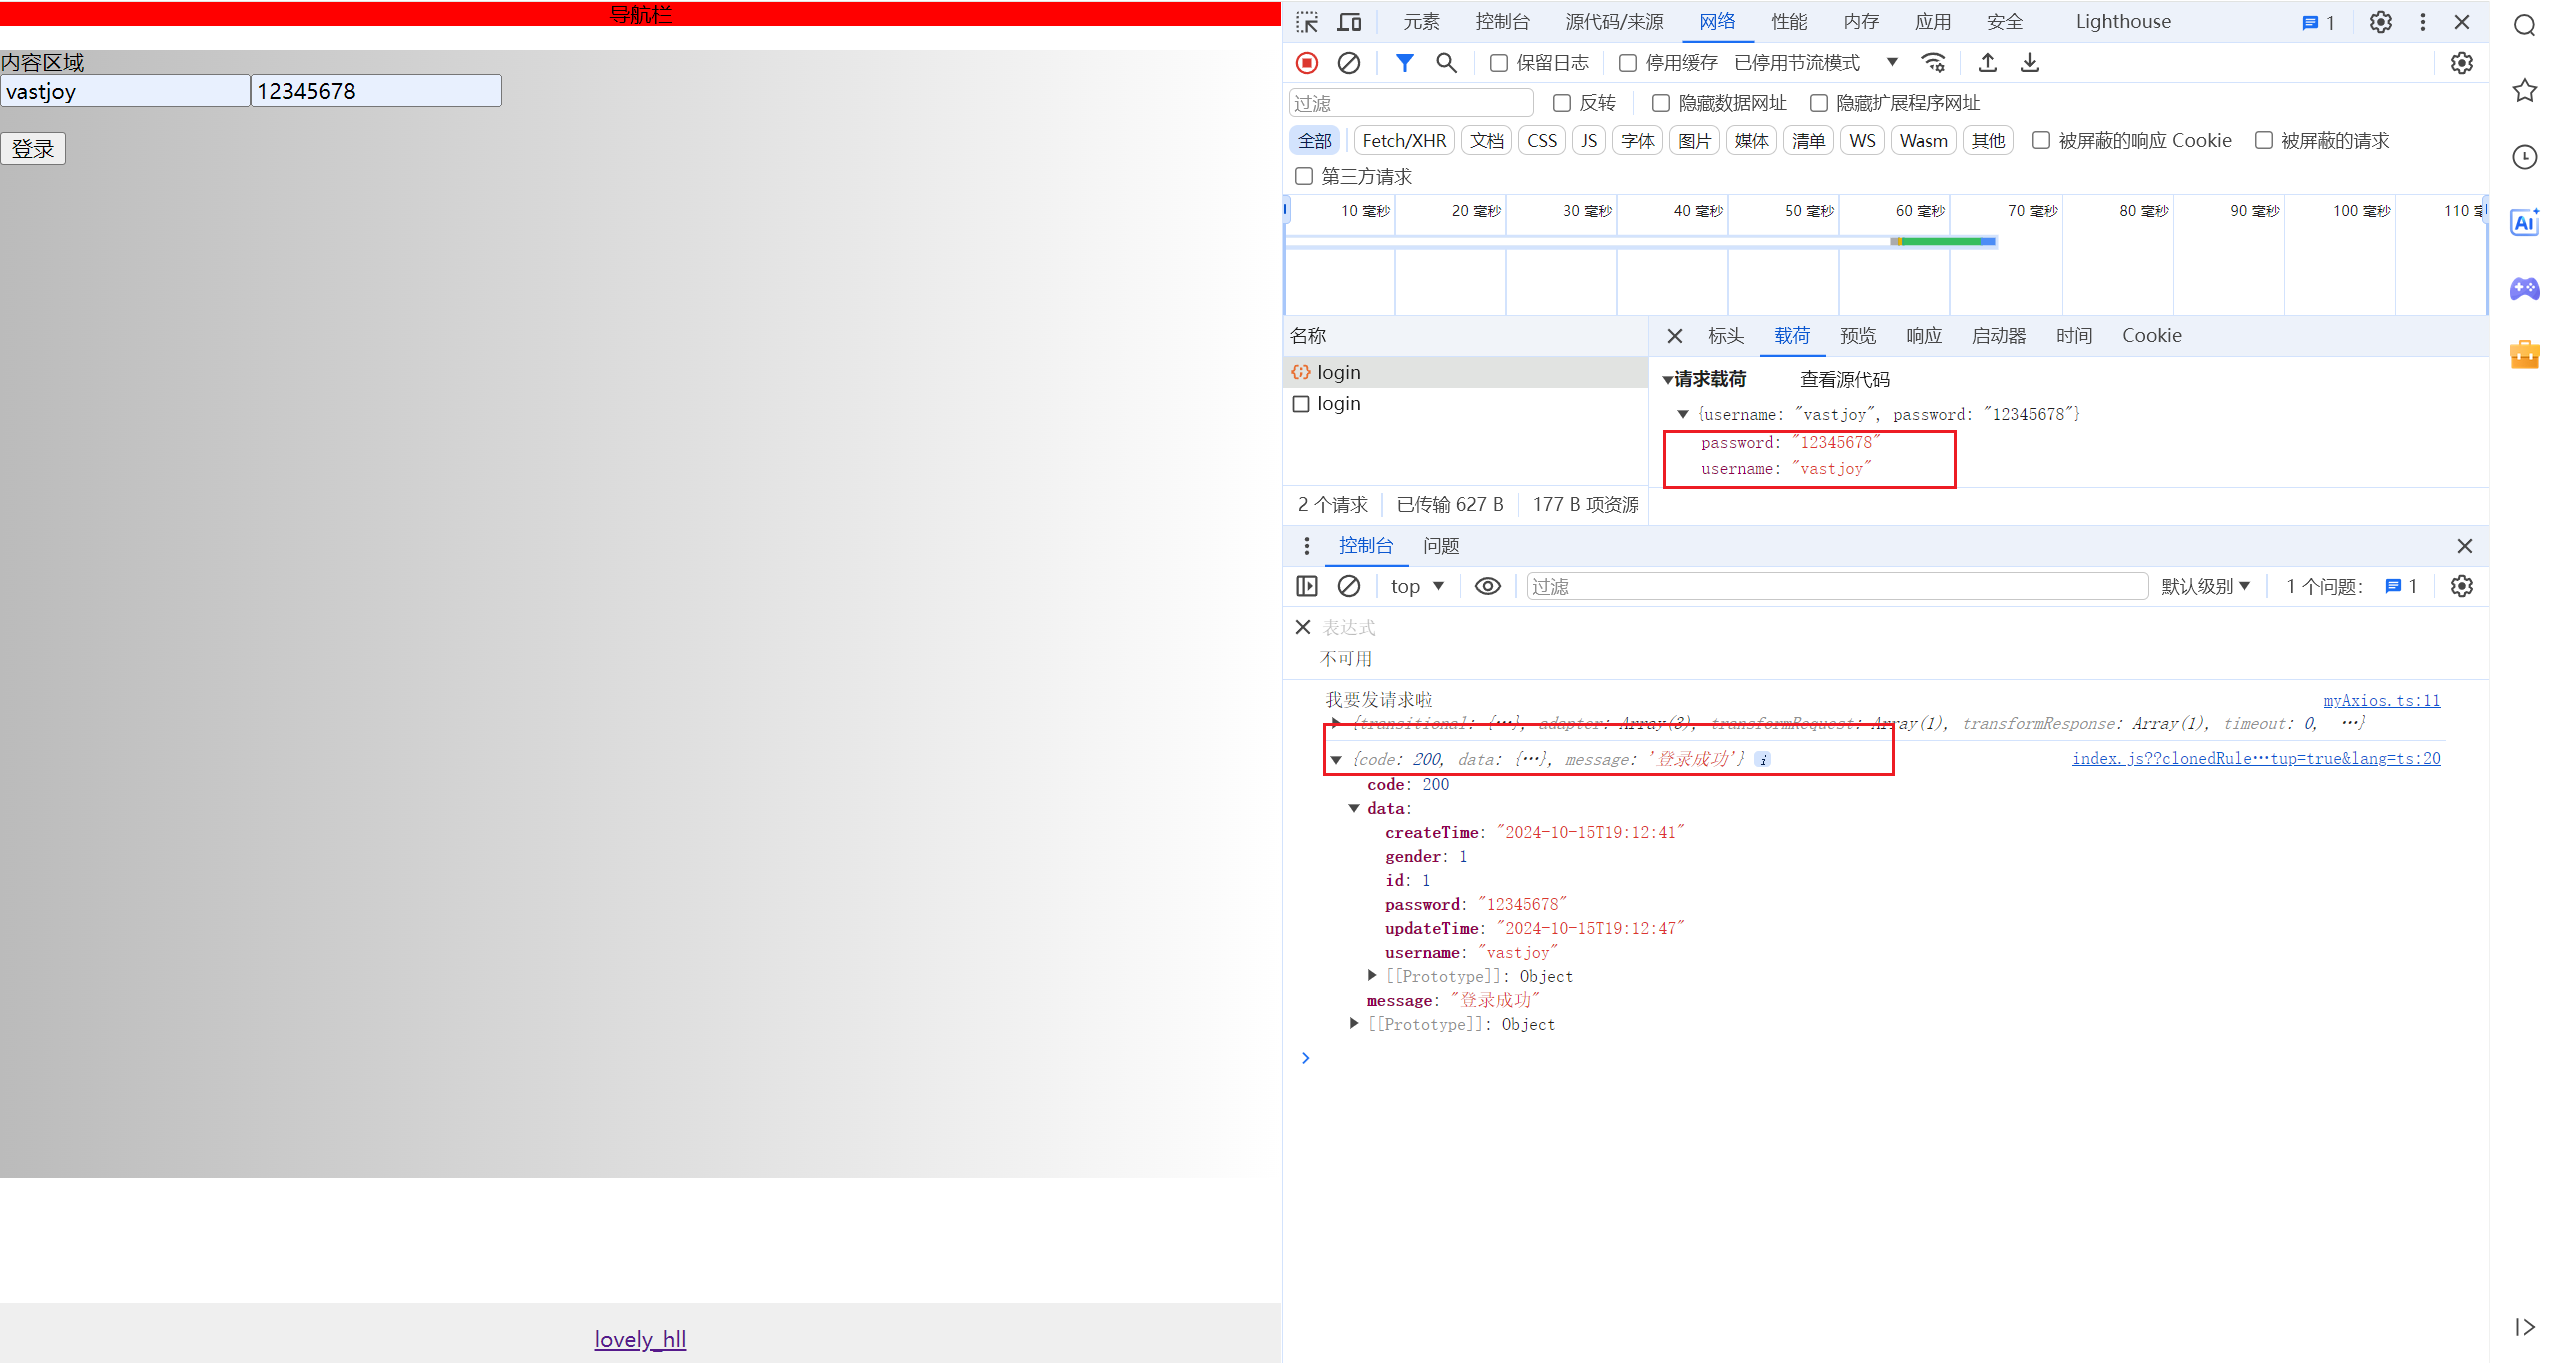
Task: Open throttling mode dropdown
Action: point(1816,63)
